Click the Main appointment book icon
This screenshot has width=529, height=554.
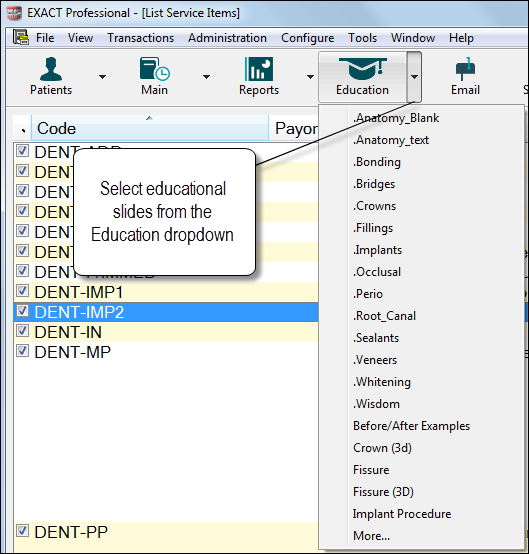pyautogui.click(x=154, y=76)
